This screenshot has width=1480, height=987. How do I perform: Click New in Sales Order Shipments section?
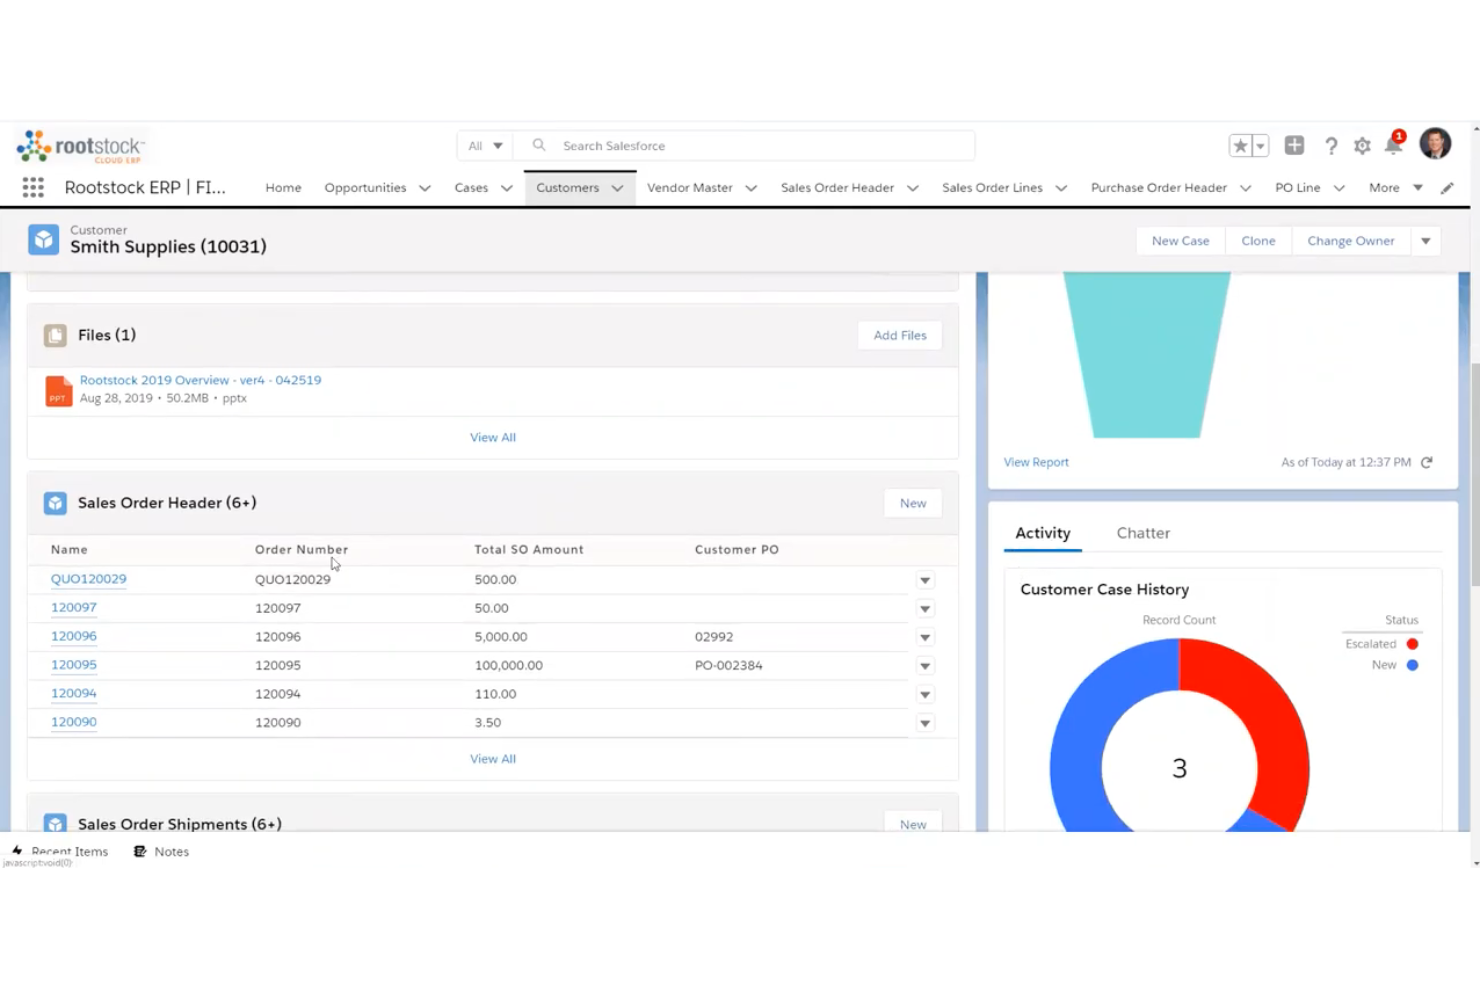[x=913, y=824]
